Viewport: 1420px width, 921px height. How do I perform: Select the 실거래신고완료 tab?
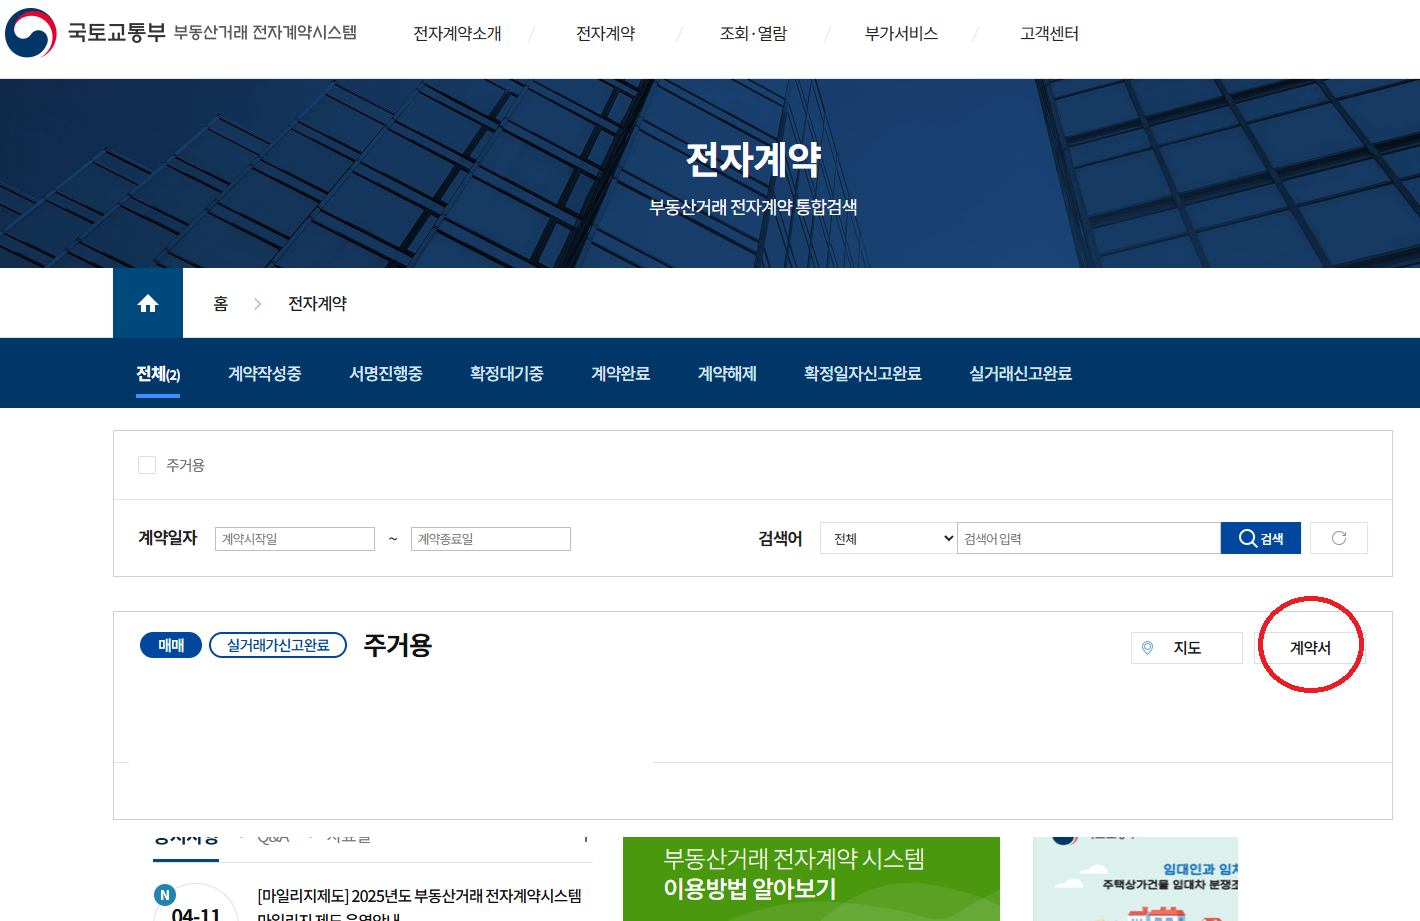coord(1021,374)
